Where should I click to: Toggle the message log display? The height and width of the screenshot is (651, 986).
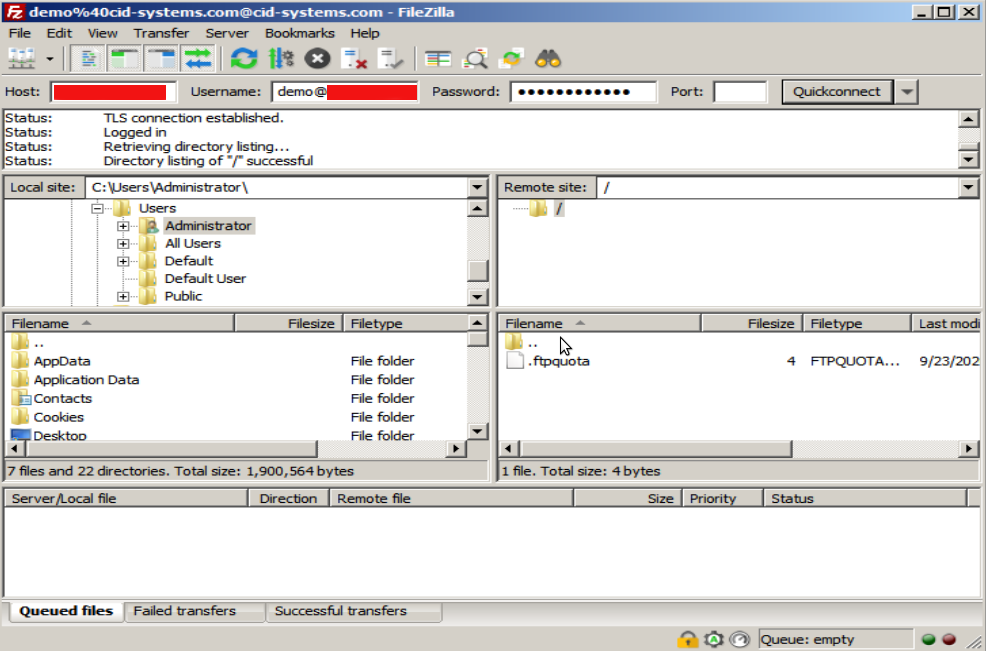coord(88,59)
